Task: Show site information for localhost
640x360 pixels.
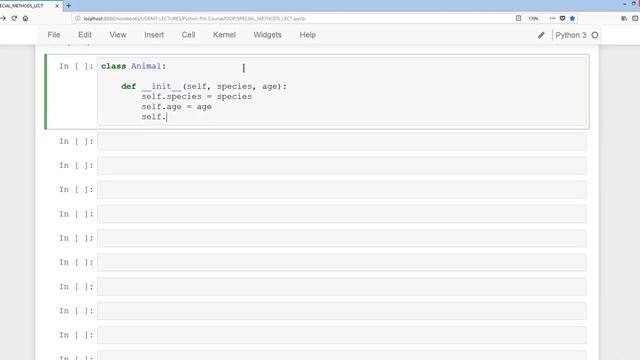Action: [x=78, y=18]
